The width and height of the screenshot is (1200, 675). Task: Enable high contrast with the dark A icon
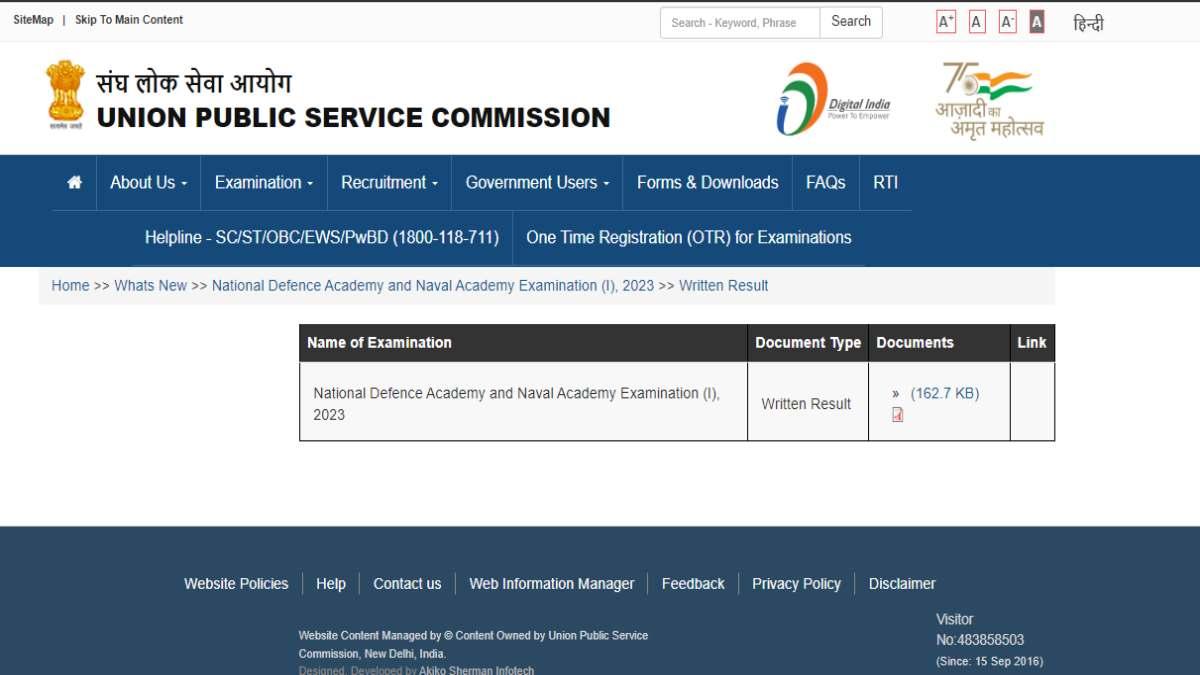click(x=1036, y=20)
